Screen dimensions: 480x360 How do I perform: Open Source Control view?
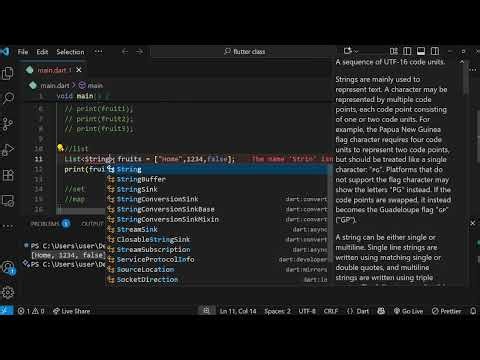pyautogui.click(x=8, y=124)
